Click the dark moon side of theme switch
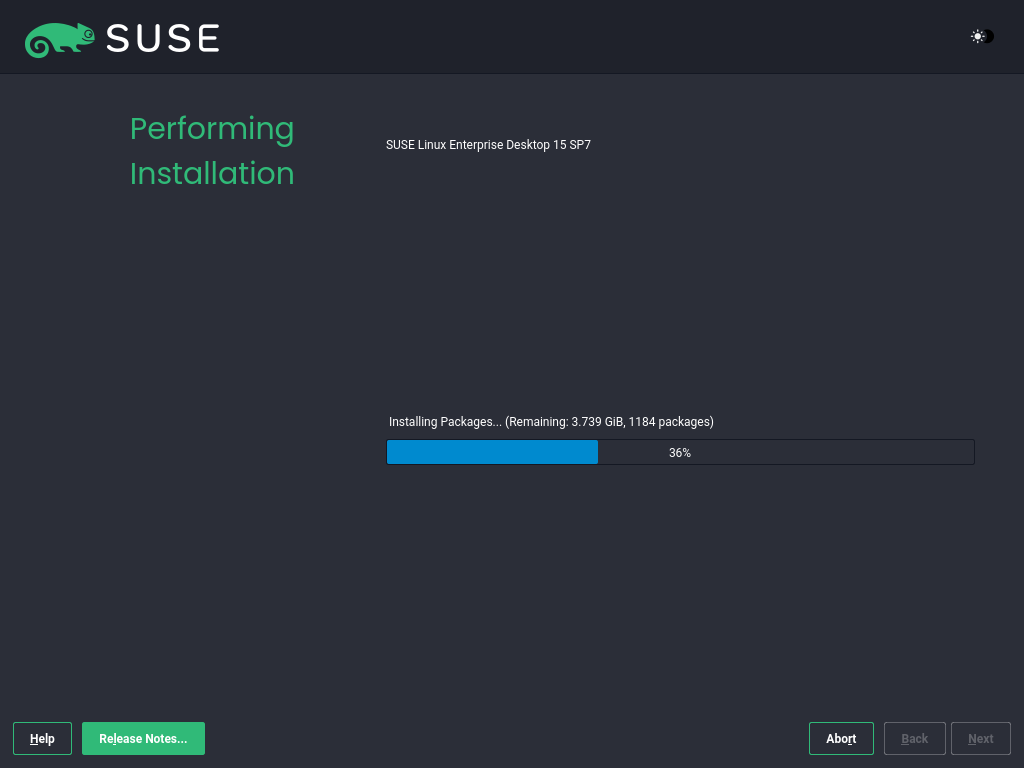 pos(989,37)
